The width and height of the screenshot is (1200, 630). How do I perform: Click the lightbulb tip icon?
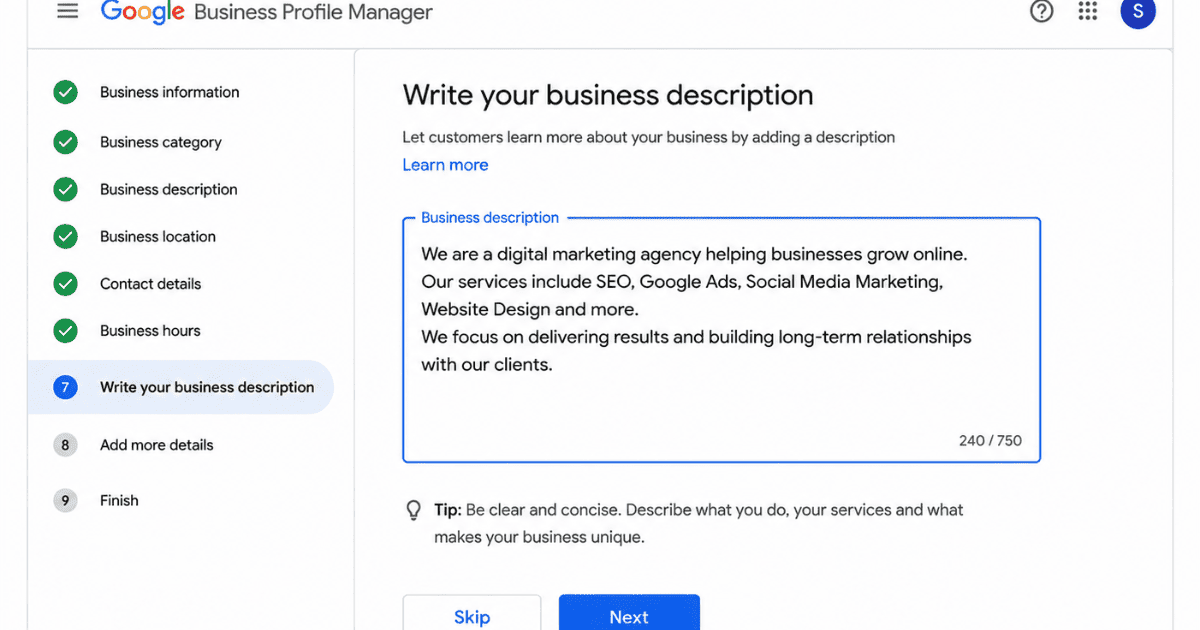click(413, 511)
